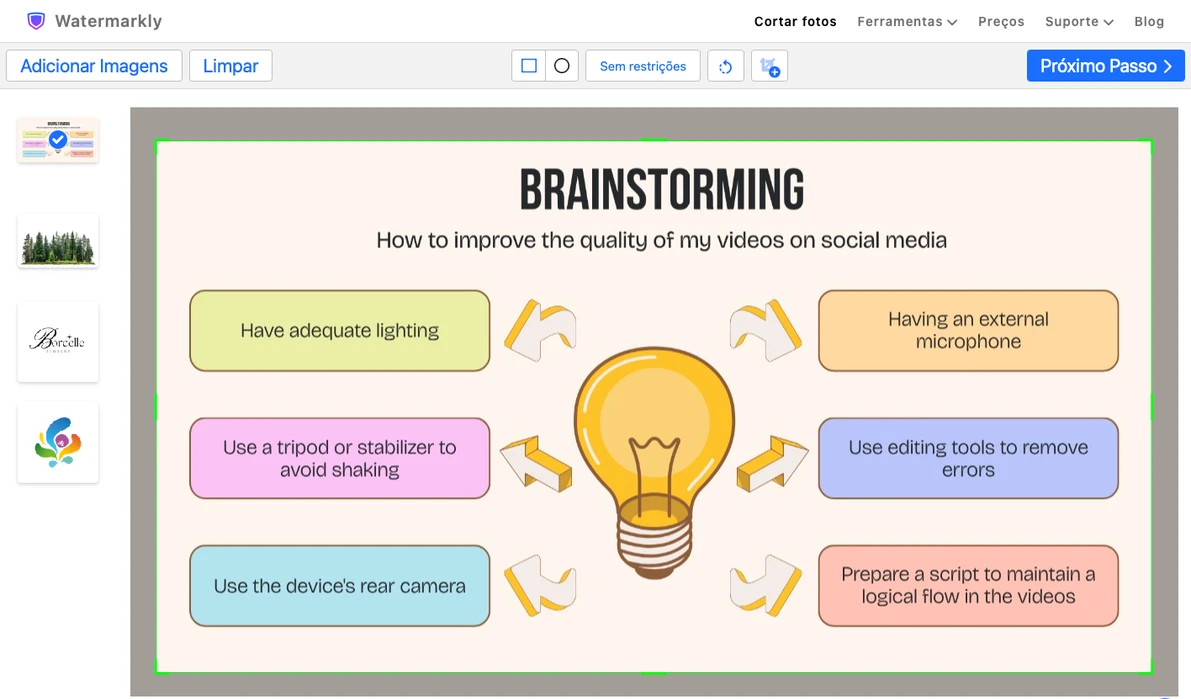1191x699 pixels.
Task: Open the Sem restrições aspect ratio dropdown
Action: tap(643, 66)
